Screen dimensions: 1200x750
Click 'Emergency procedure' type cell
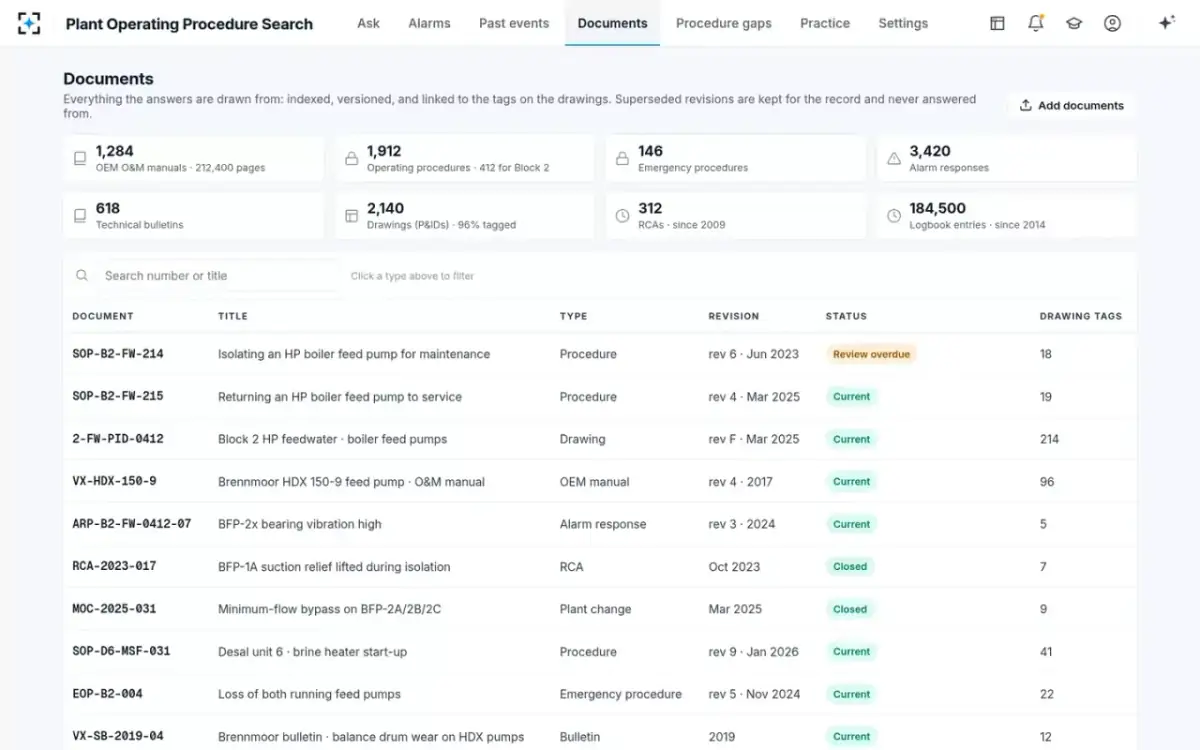pos(621,694)
